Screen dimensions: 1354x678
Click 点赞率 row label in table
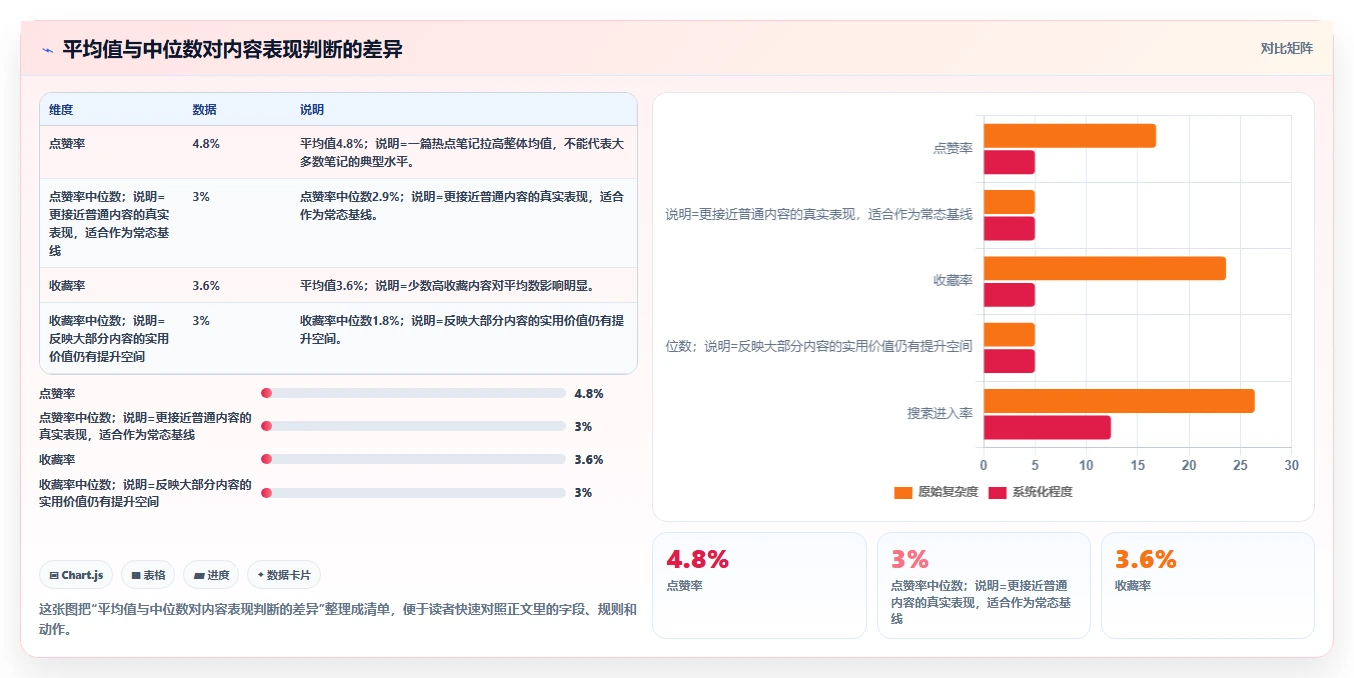(x=67, y=144)
